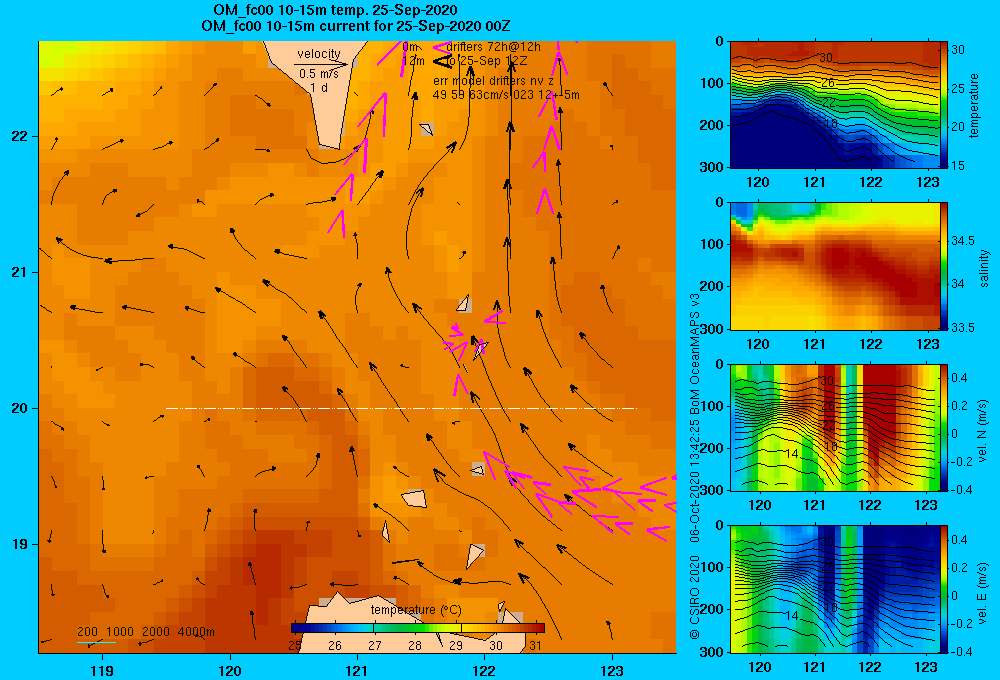
Task: Open the vel. N depth-section panel
Action: tap(834, 427)
